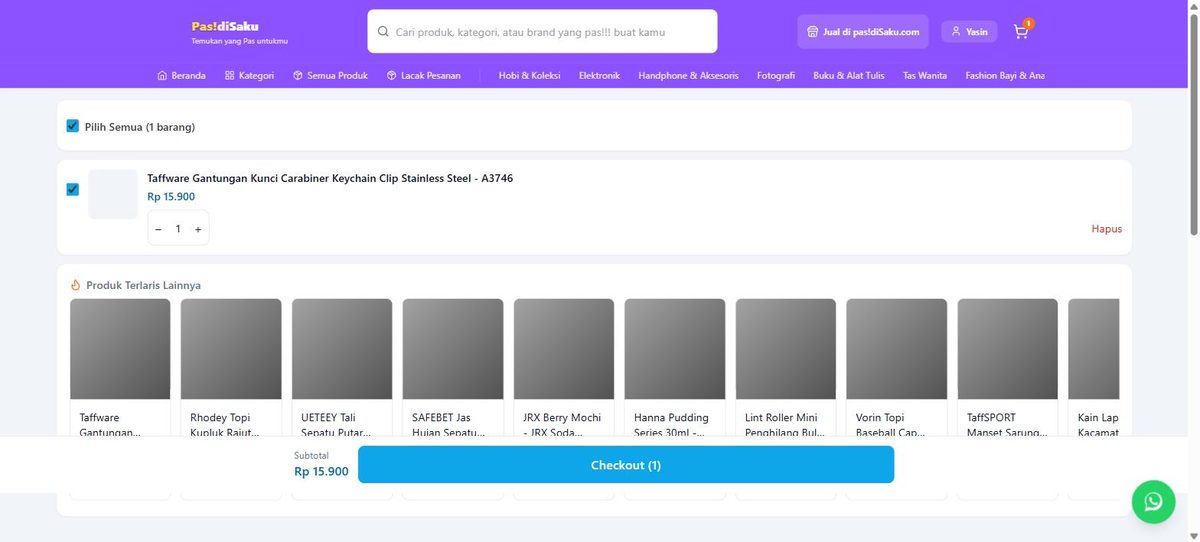Browse Hobi & Koleksi category

coord(529,75)
